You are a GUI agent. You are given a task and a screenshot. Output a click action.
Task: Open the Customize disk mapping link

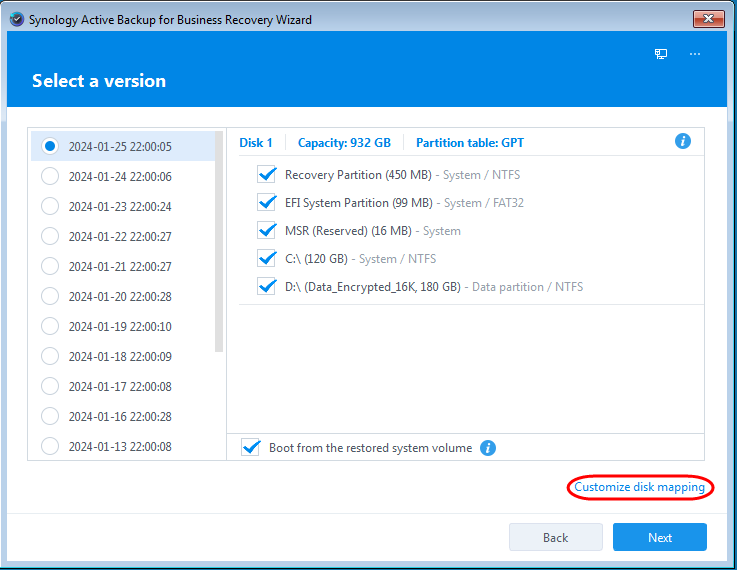pos(640,487)
